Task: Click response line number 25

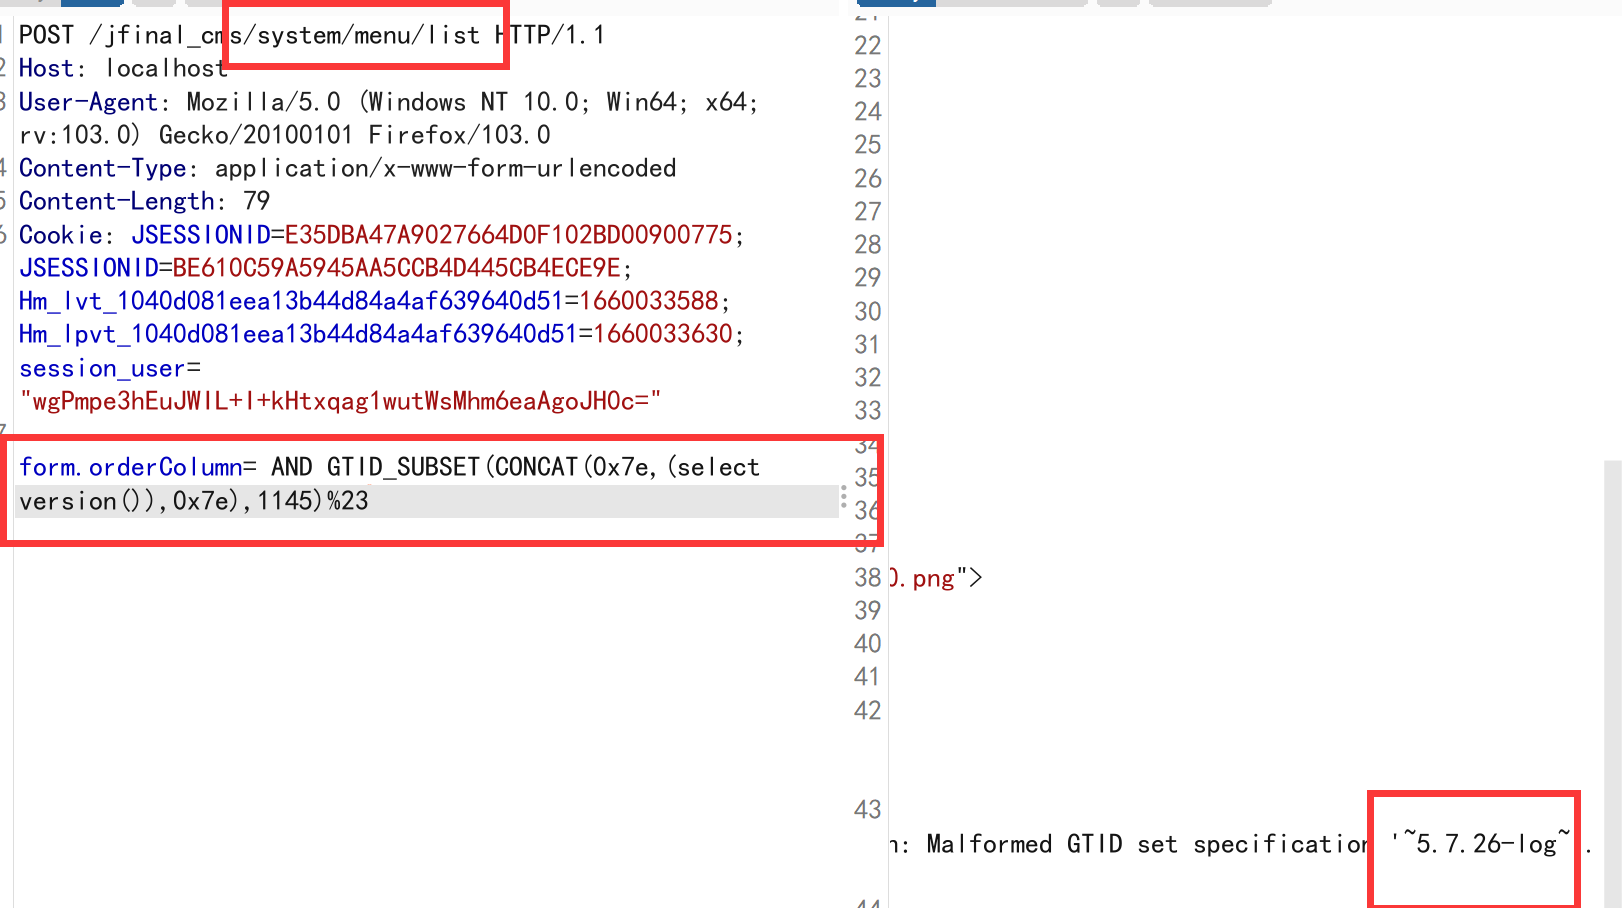Action: pyautogui.click(x=868, y=145)
